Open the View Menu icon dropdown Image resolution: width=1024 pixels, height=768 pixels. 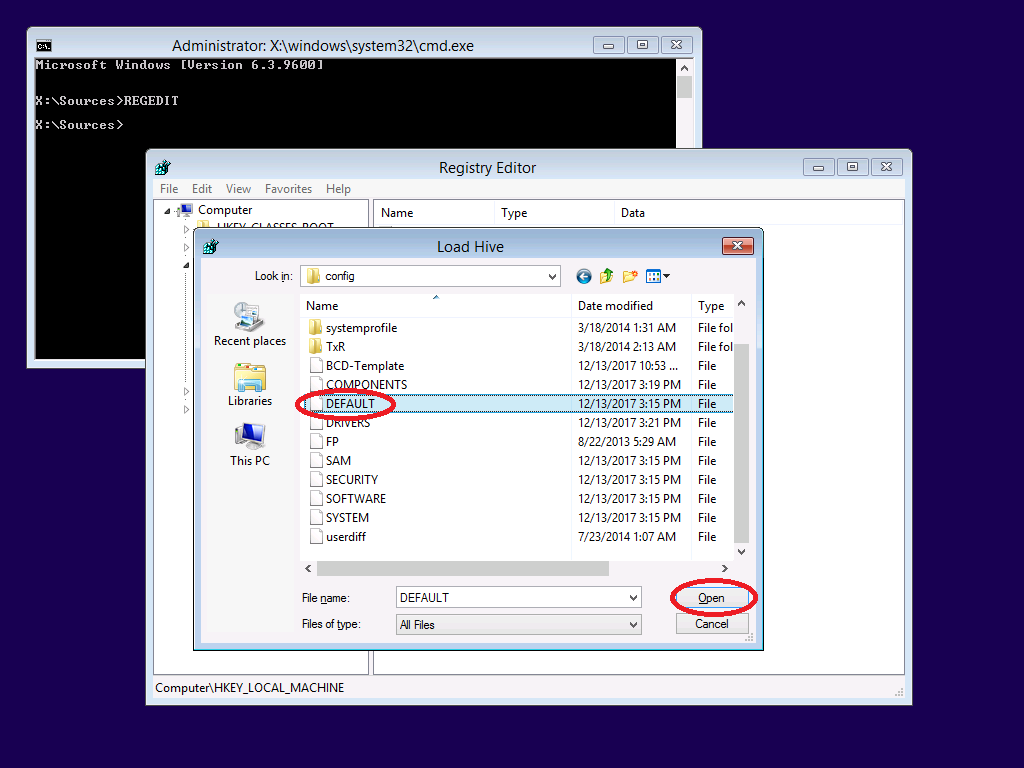(658, 276)
